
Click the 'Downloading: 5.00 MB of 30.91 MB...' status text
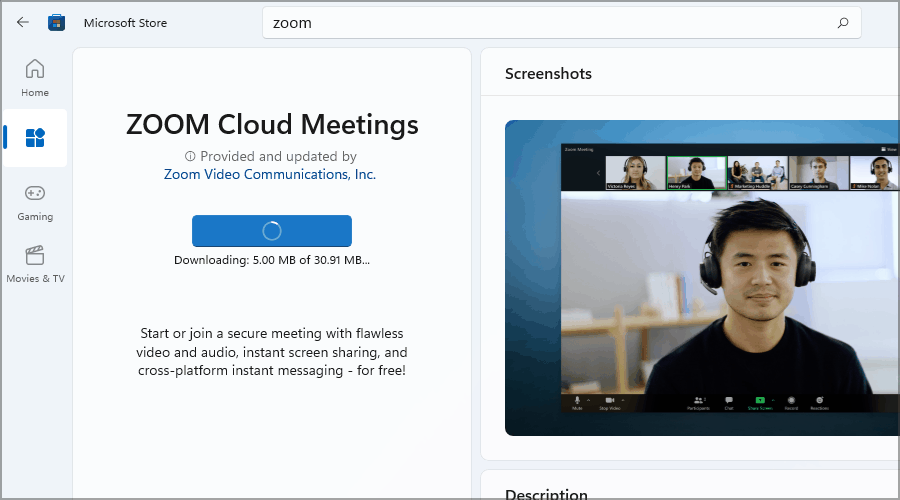click(x=271, y=260)
